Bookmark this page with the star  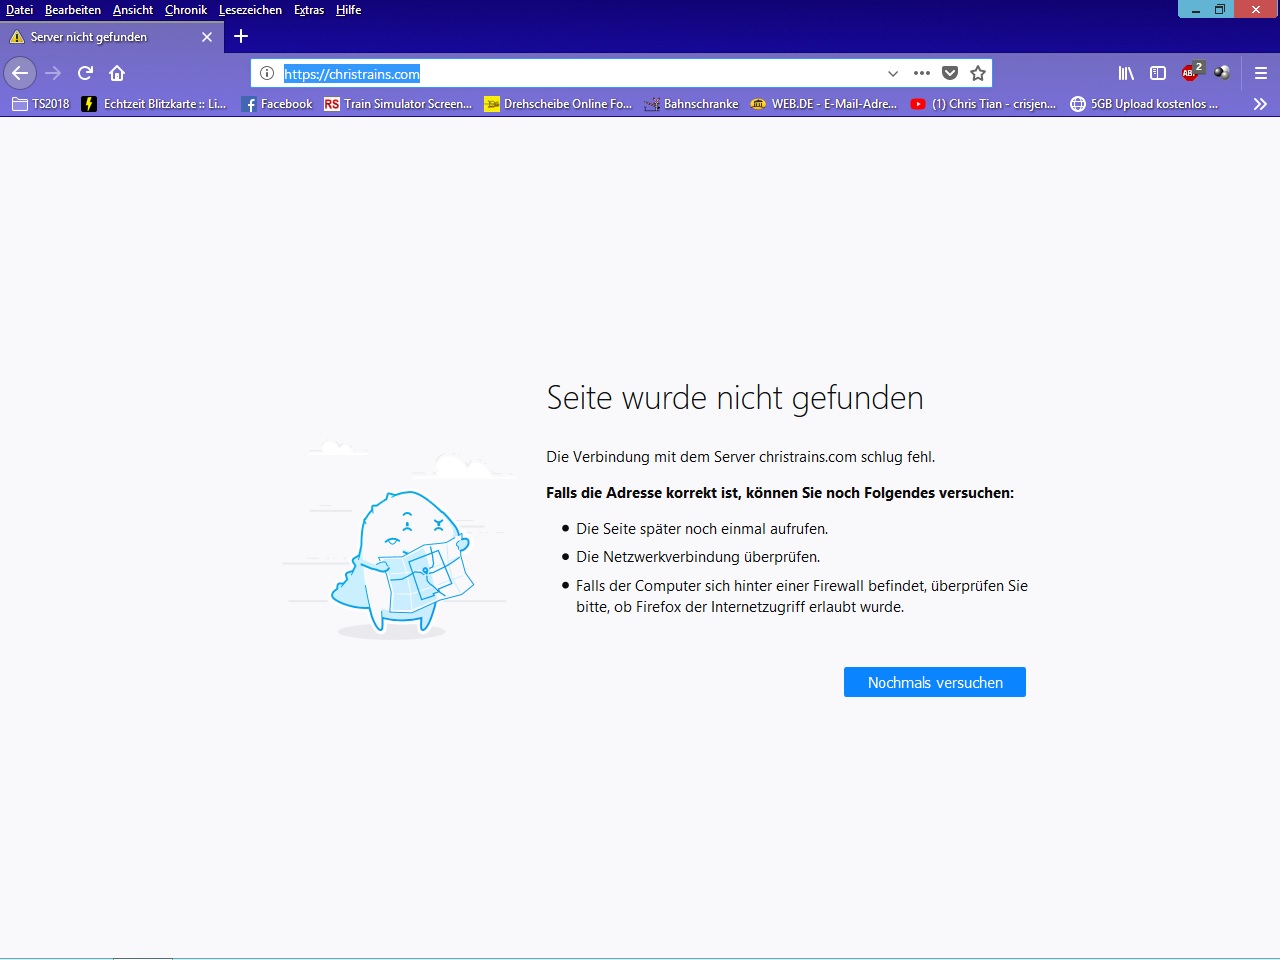(978, 73)
